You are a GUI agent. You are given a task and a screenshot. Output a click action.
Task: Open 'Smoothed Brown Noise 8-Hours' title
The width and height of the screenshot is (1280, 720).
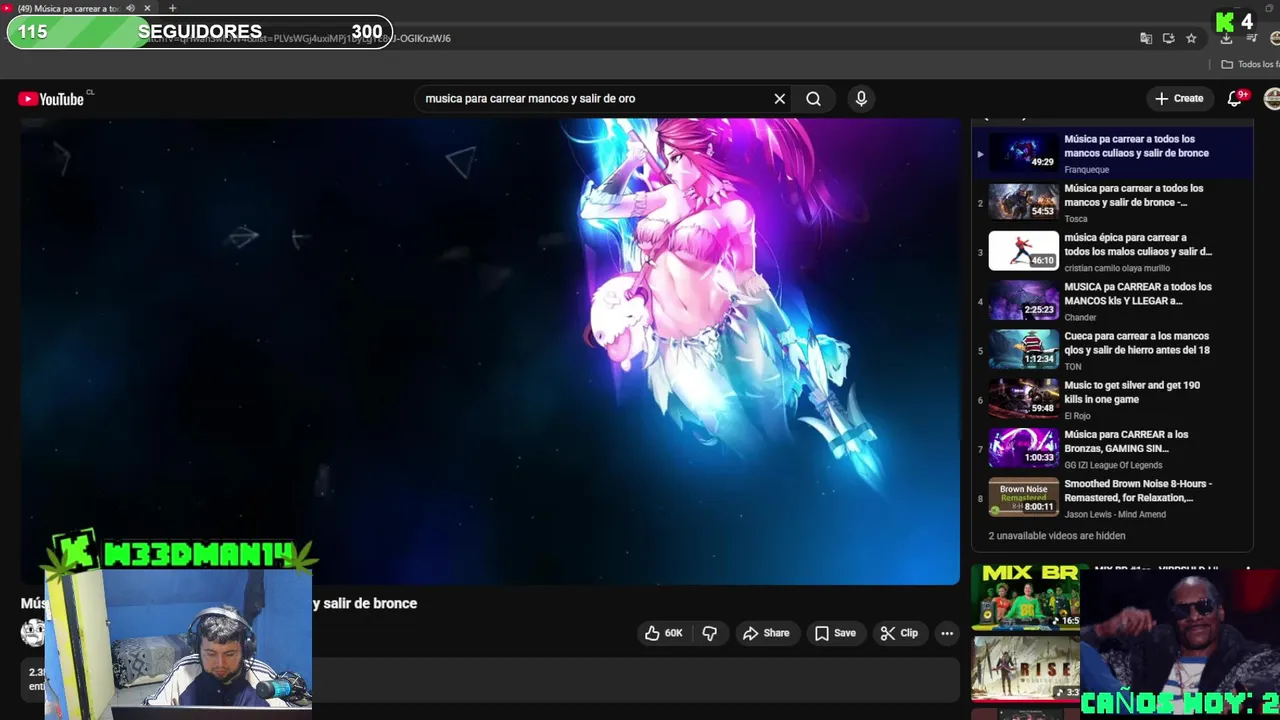[x=1138, y=490]
